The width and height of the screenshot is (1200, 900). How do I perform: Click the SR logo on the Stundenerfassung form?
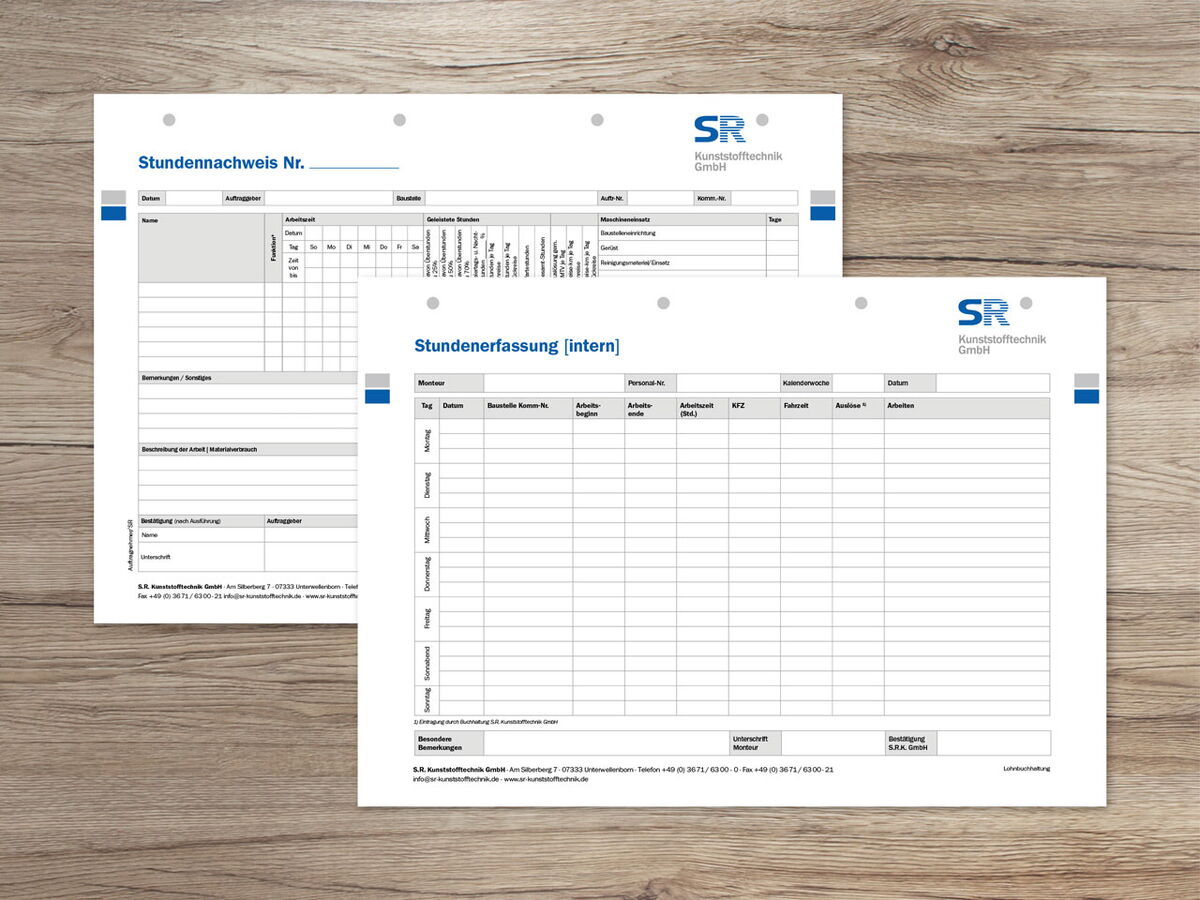coord(984,313)
